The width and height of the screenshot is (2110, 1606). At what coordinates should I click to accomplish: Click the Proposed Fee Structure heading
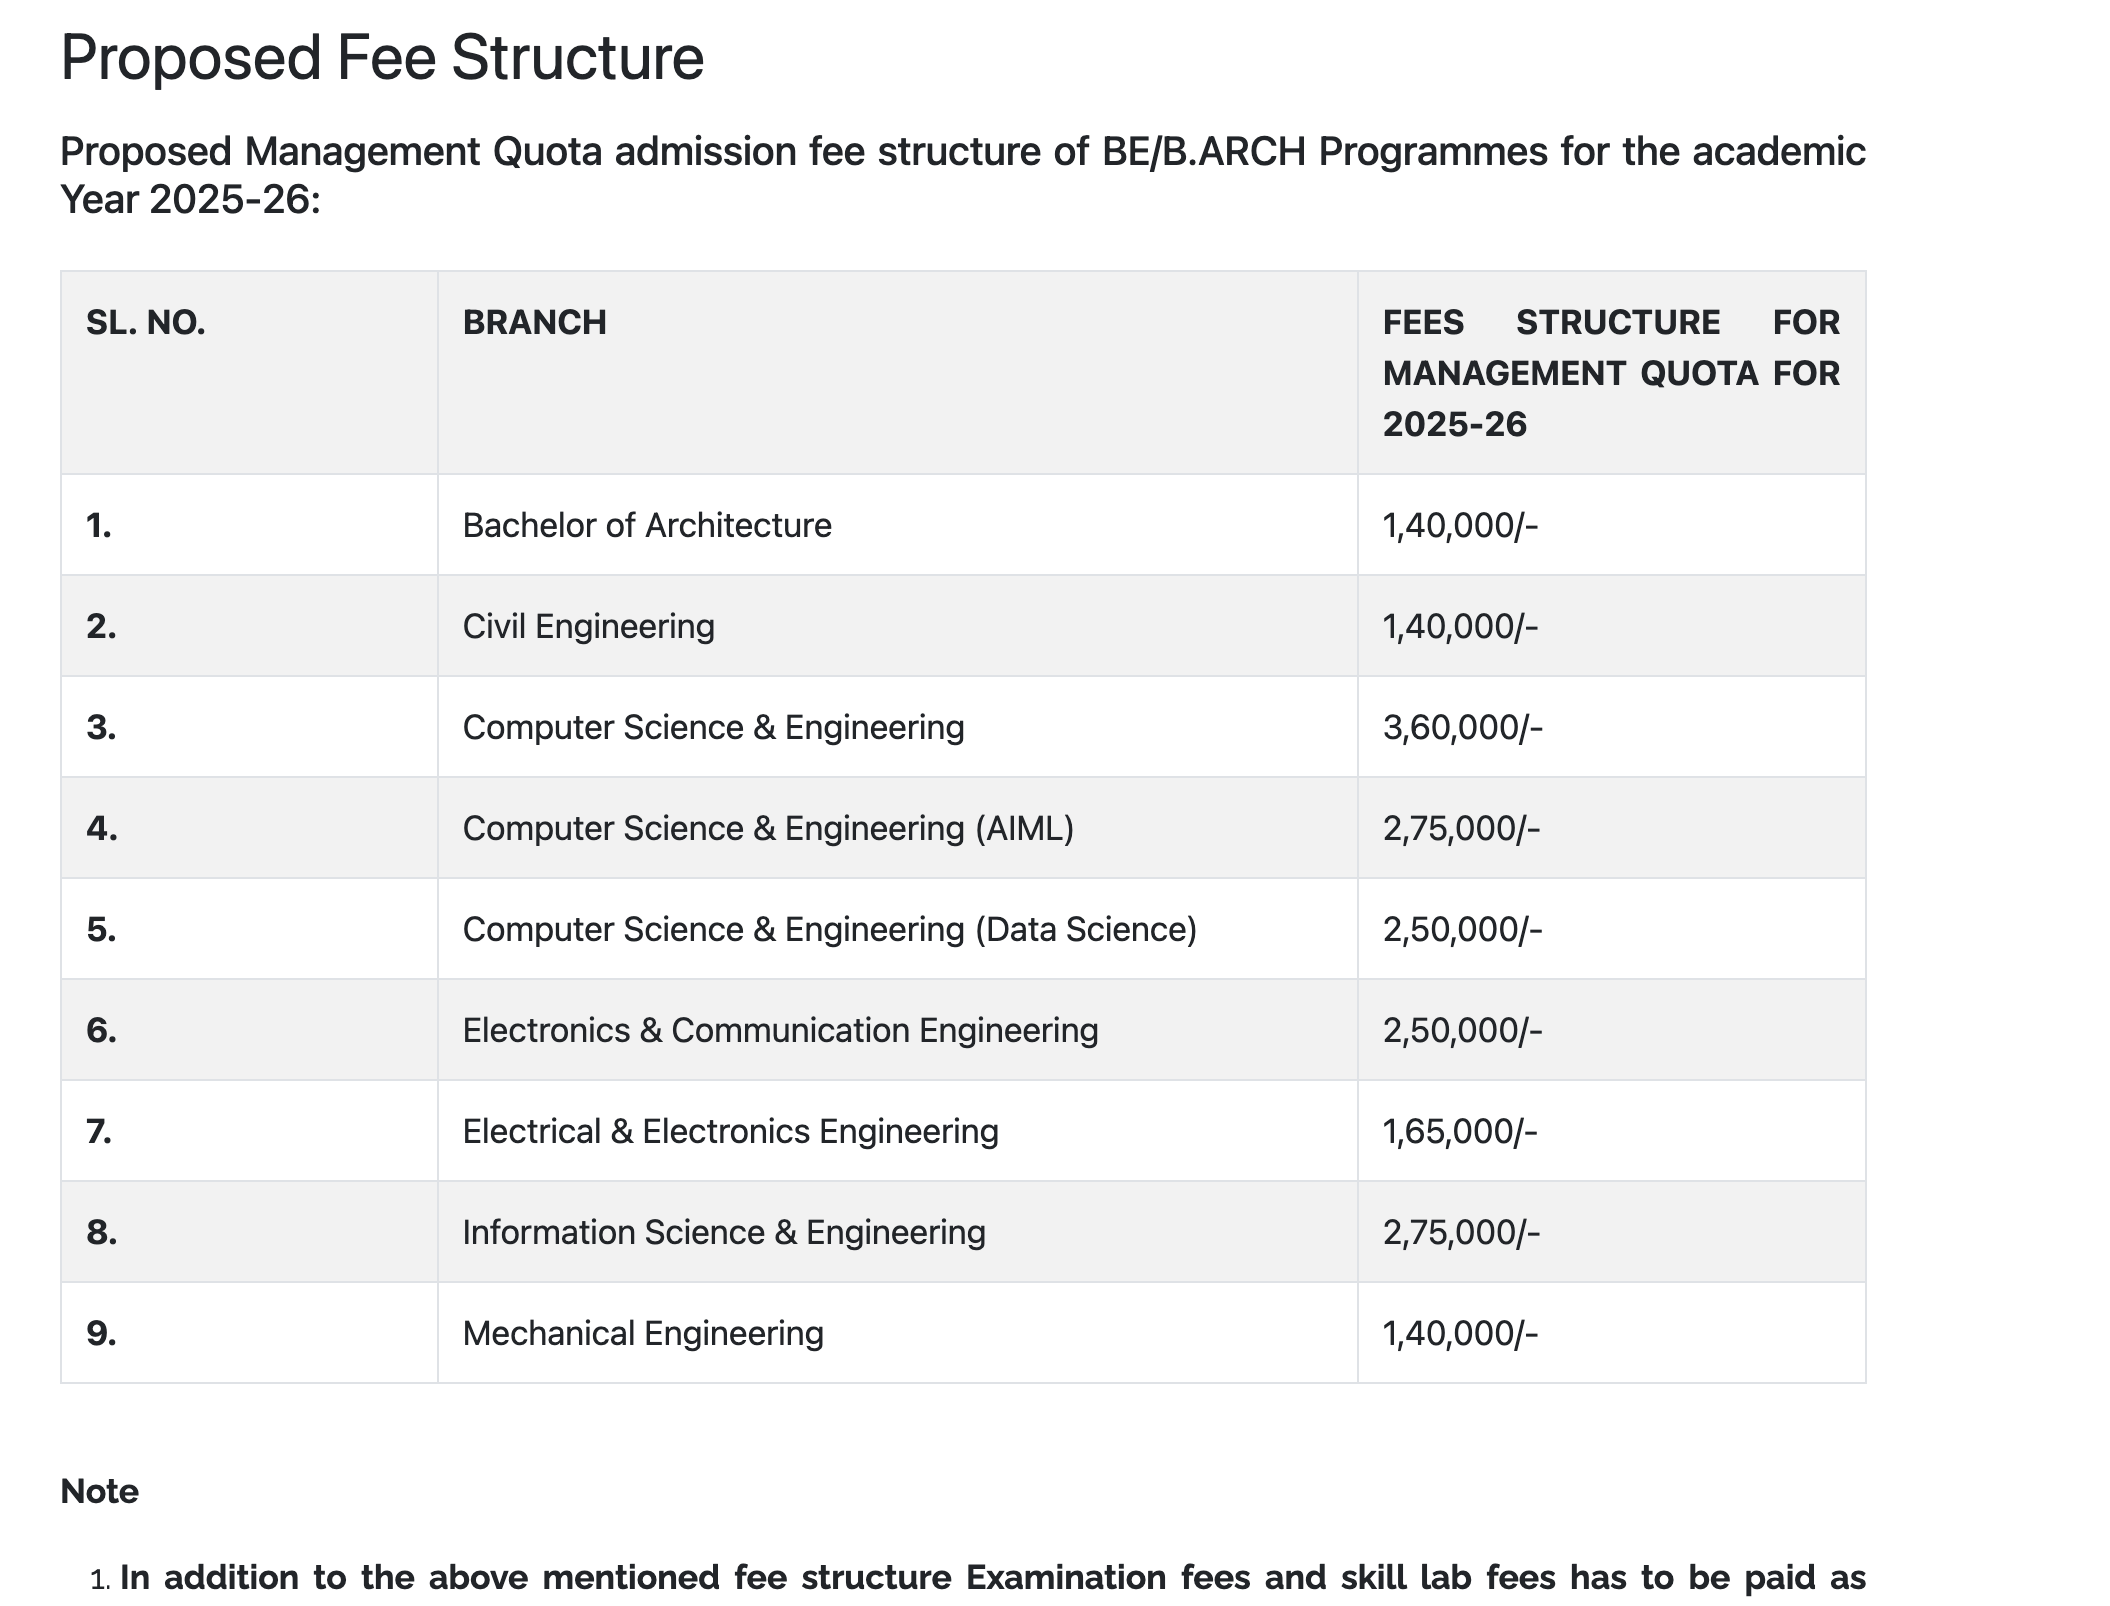(x=382, y=58)
